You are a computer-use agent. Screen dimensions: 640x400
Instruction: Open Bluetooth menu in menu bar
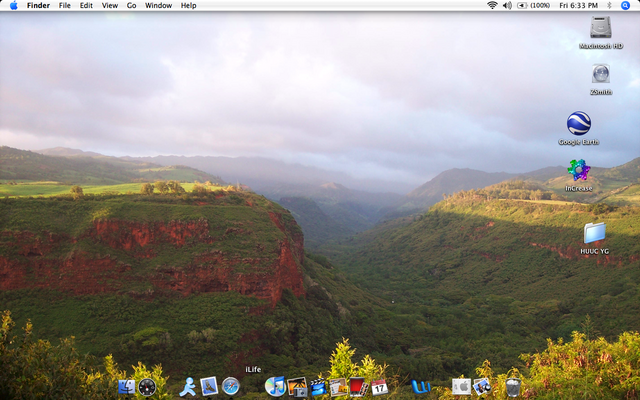[609, 5]
